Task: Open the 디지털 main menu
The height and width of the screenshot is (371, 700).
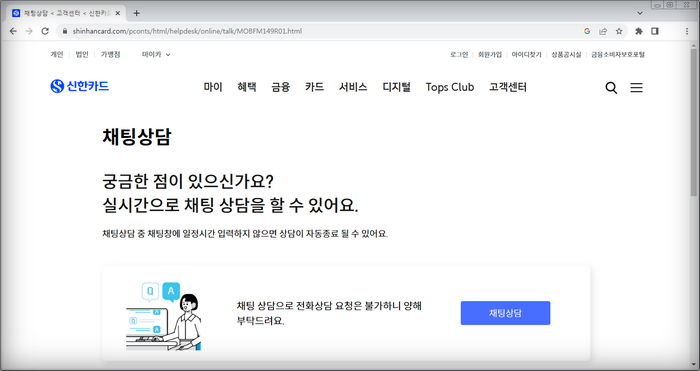Action: click(x=396, y=87)
